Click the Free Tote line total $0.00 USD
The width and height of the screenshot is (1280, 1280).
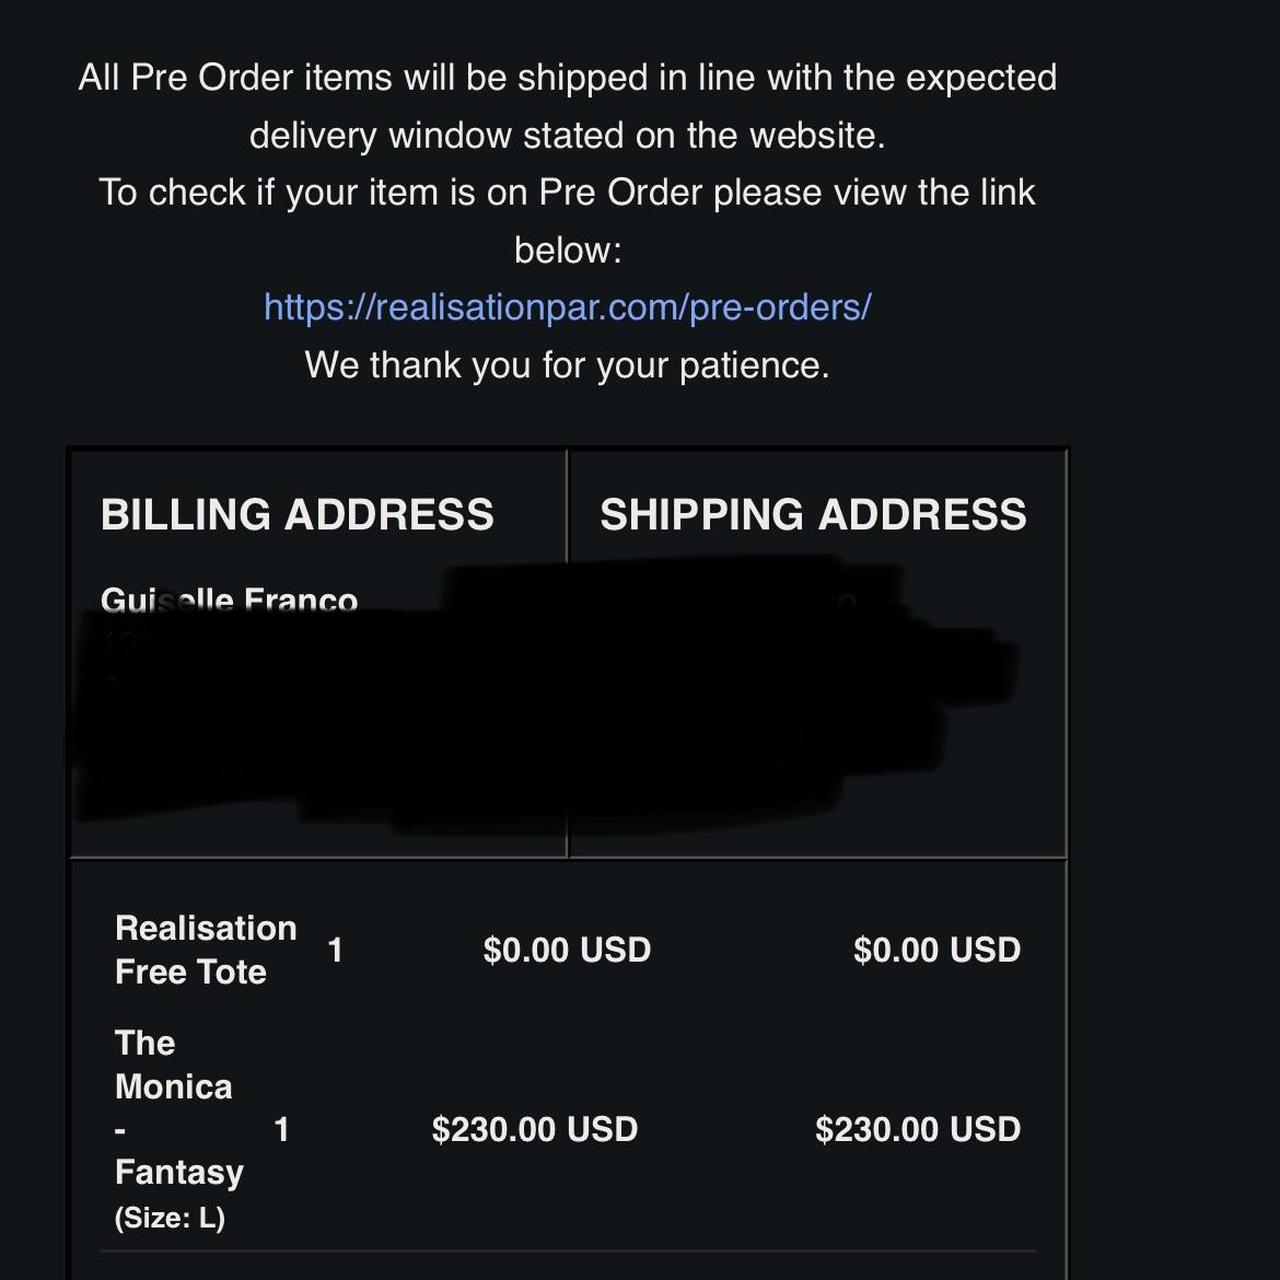(937, 950)
